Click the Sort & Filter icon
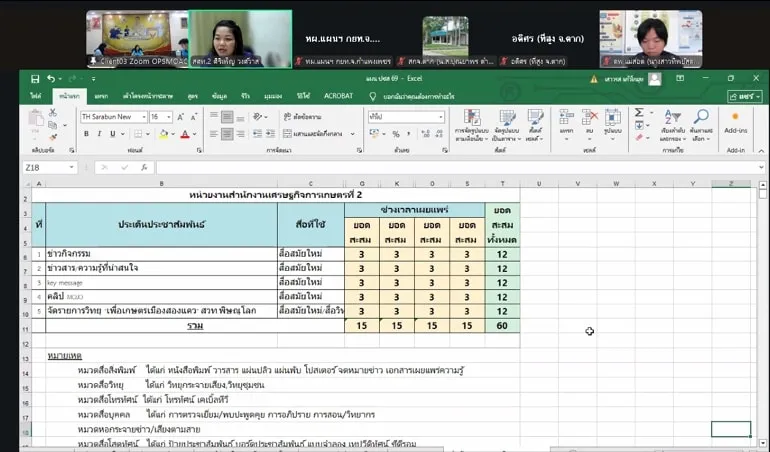The image size is (770, 452). coord(672,118)
